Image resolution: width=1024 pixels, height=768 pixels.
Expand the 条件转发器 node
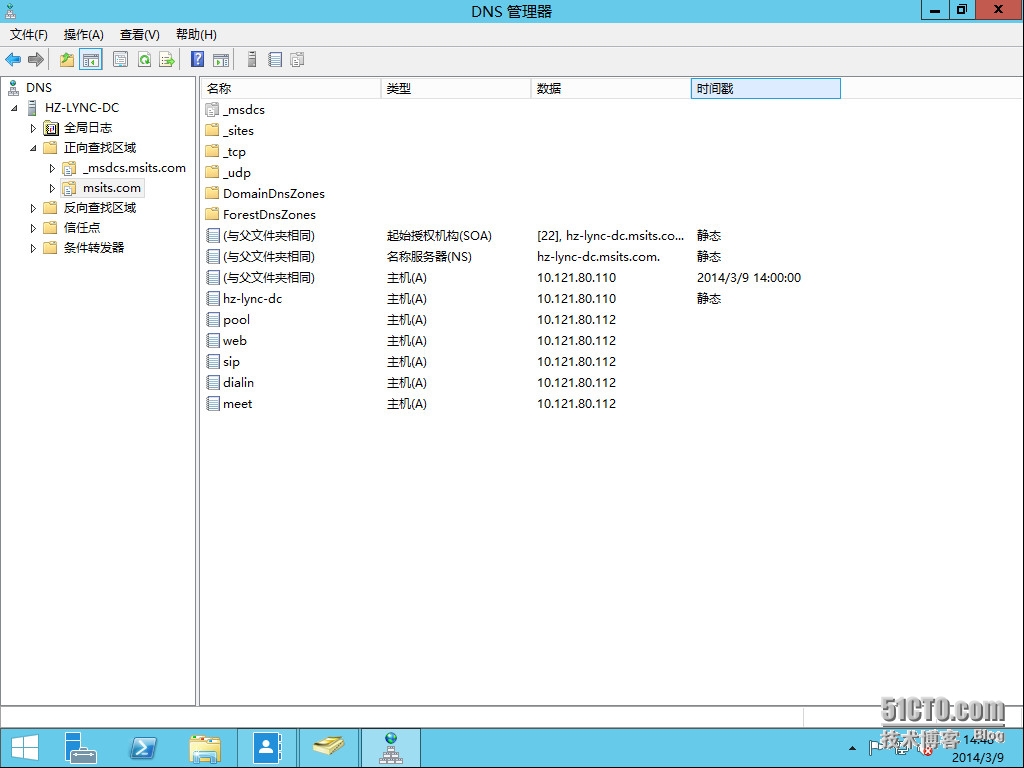click(33, 248)
